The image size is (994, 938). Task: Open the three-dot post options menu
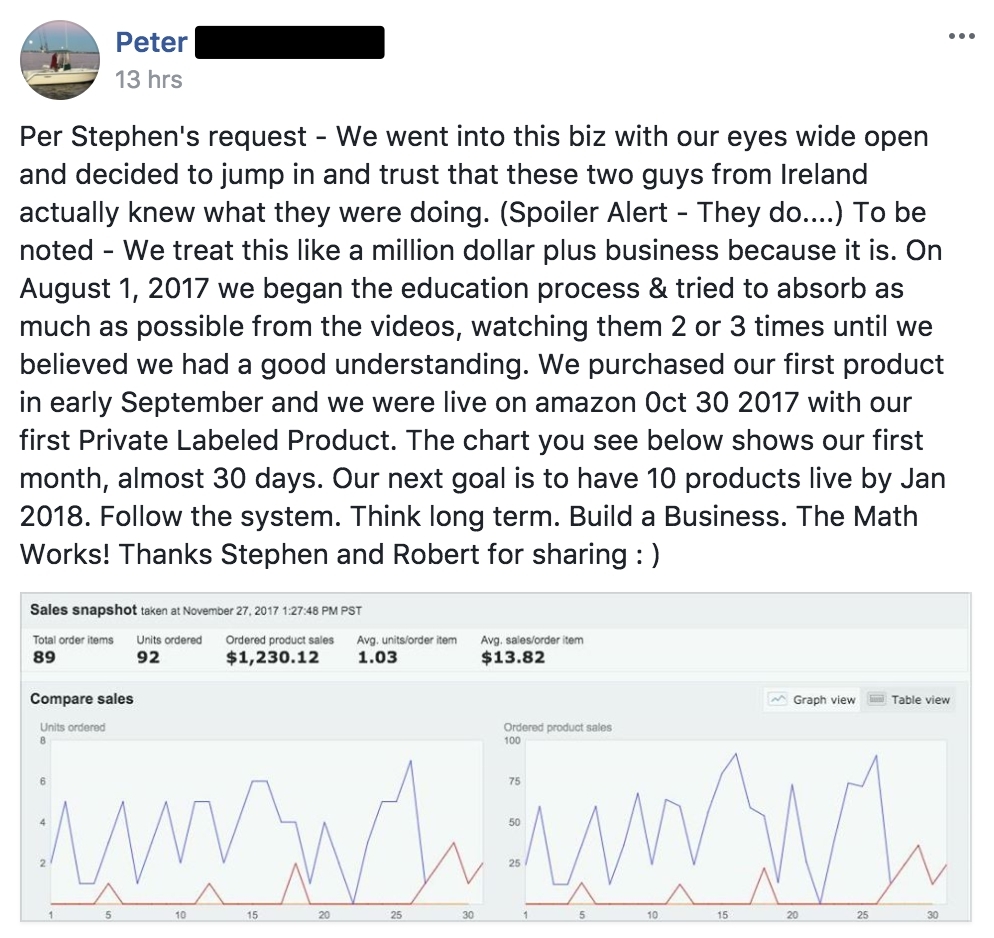click(960, 36)
